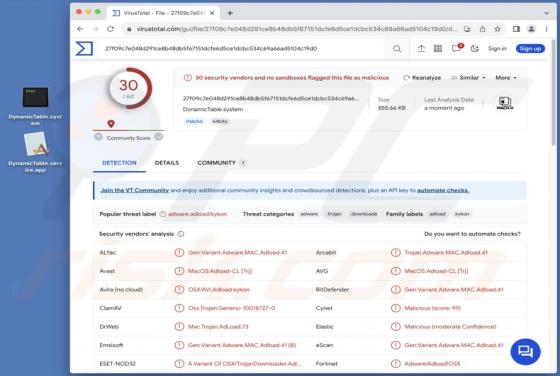
Task: Select DynamicTable.system desktop file icon
Action: (35, 106)
